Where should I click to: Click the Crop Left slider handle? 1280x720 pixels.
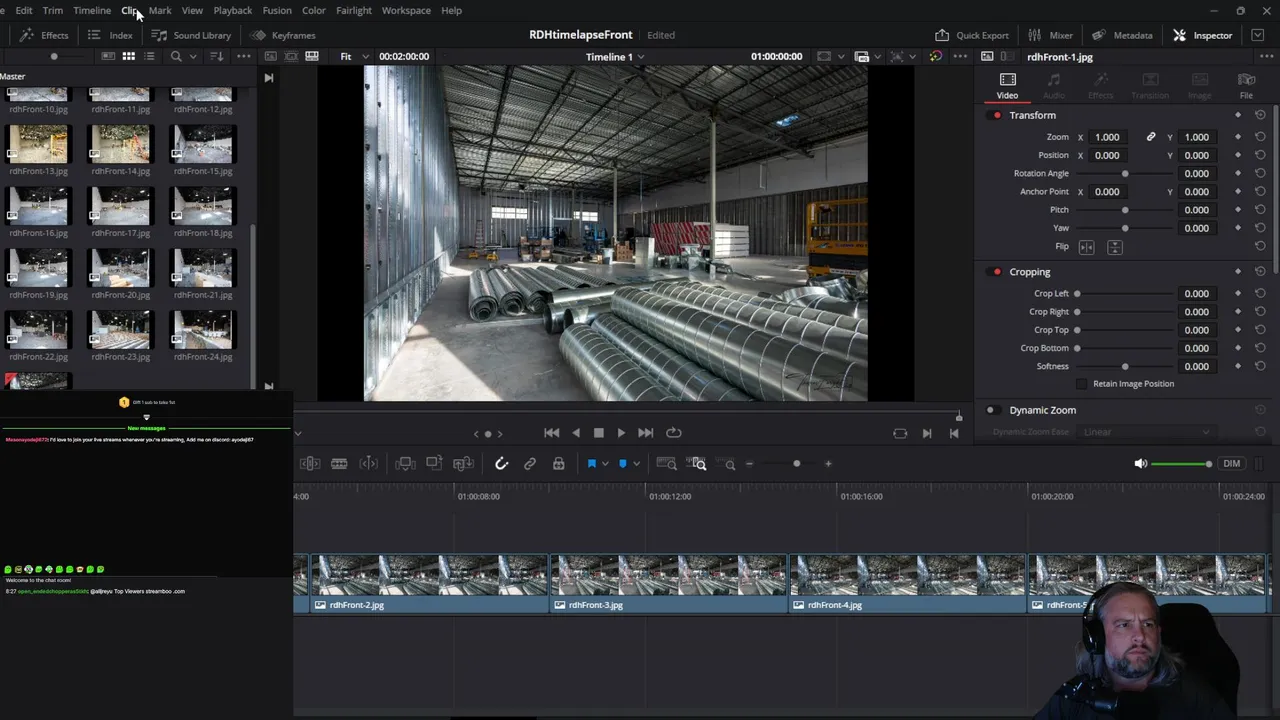pos(1077,294)
